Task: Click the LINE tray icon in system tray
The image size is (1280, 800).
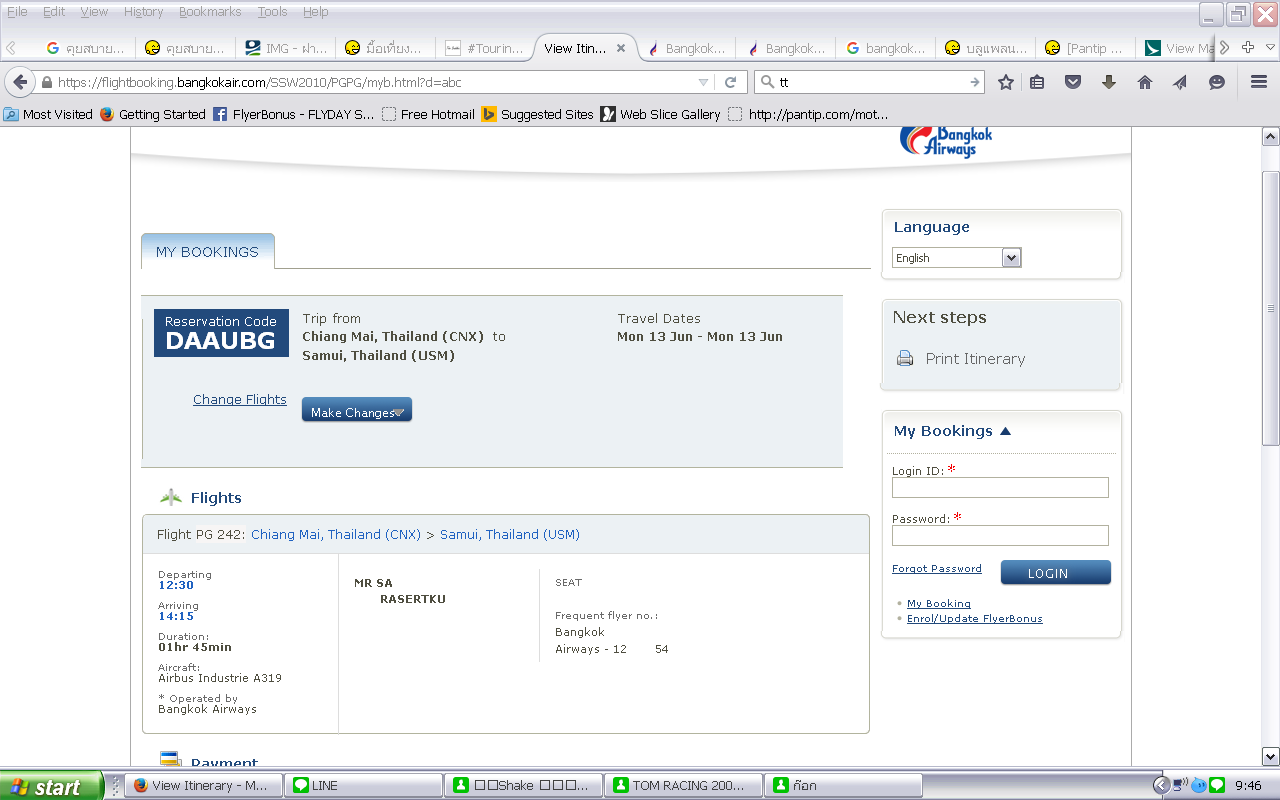Action: (x=1217, y=785)
